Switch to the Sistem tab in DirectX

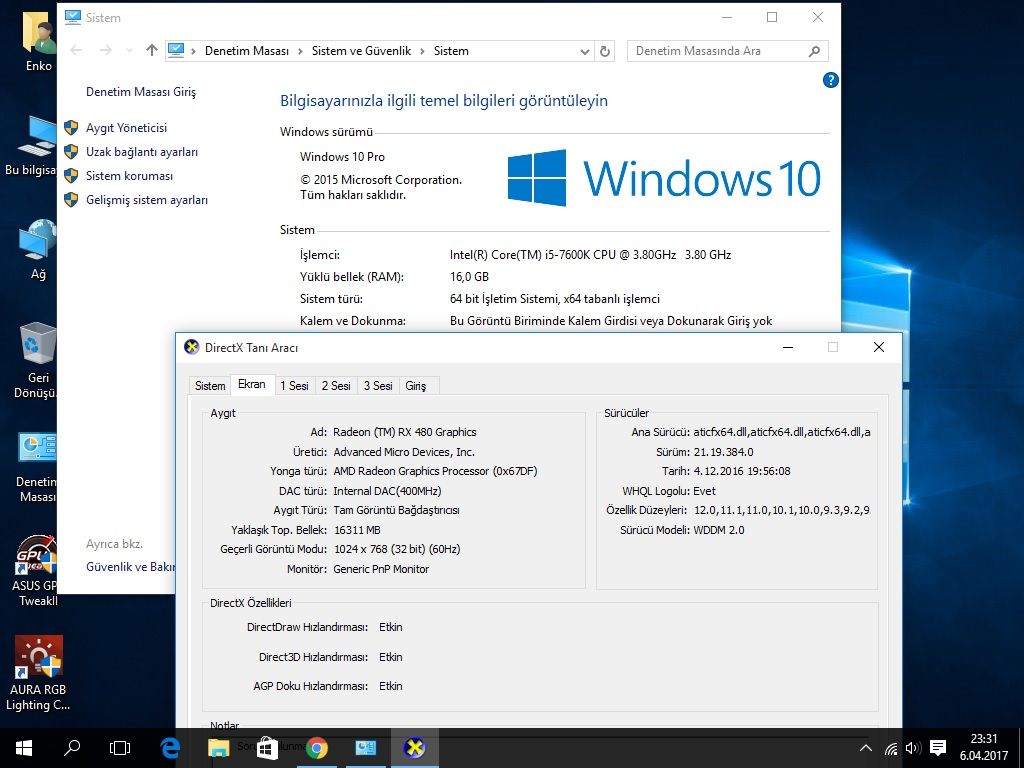[210, 386]
